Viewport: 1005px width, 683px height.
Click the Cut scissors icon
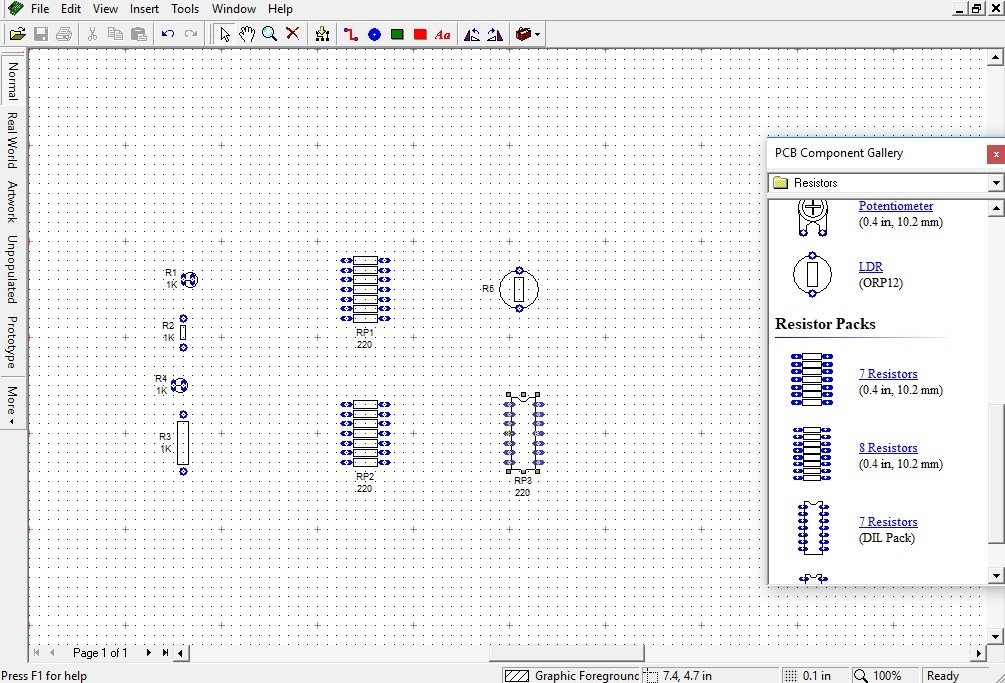[92, 34]
